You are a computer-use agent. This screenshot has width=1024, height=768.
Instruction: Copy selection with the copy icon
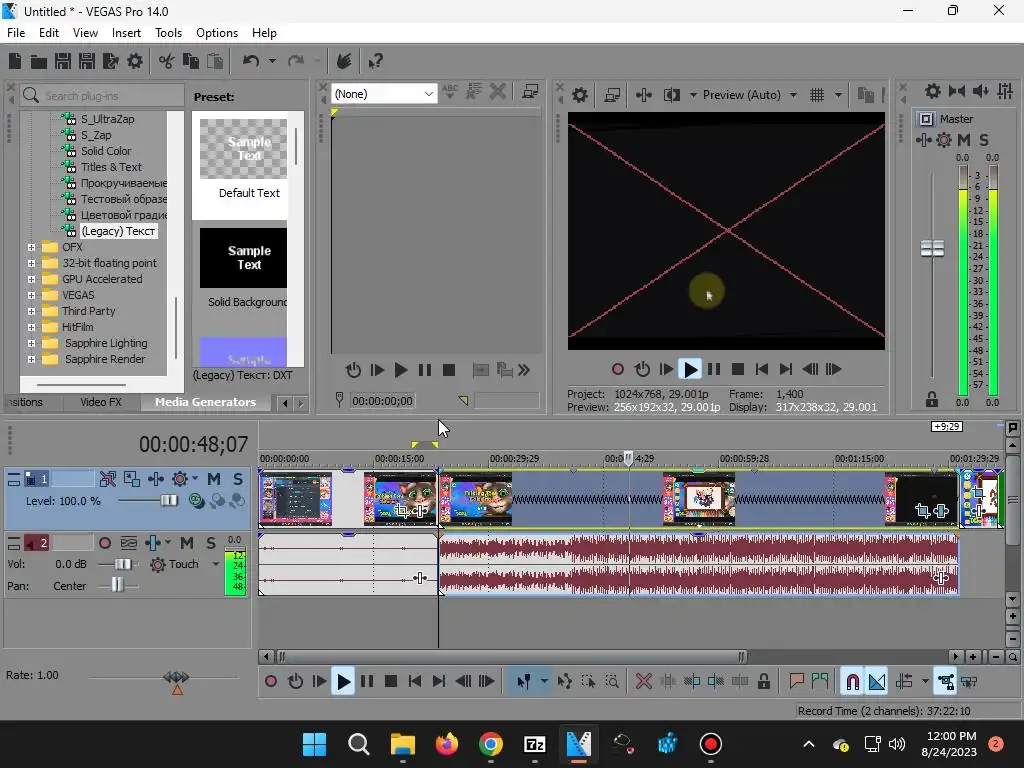[x=191, y=61]
